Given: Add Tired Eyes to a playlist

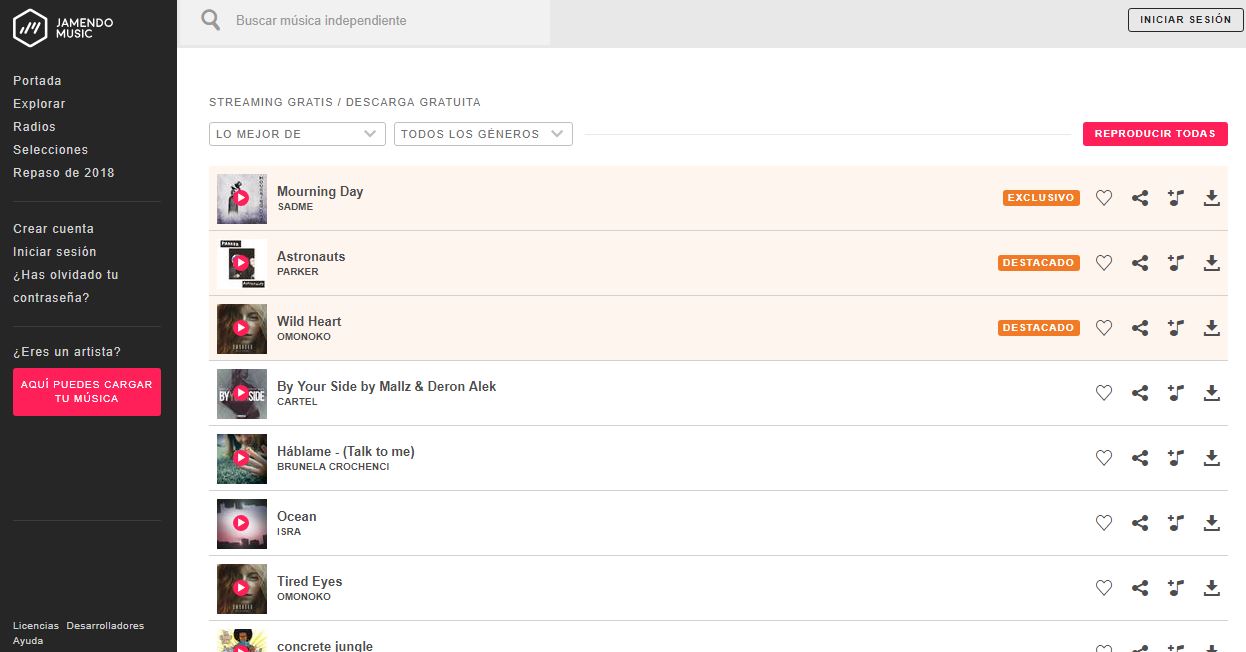Looking at the screenshot, I should click(1176, 588).
